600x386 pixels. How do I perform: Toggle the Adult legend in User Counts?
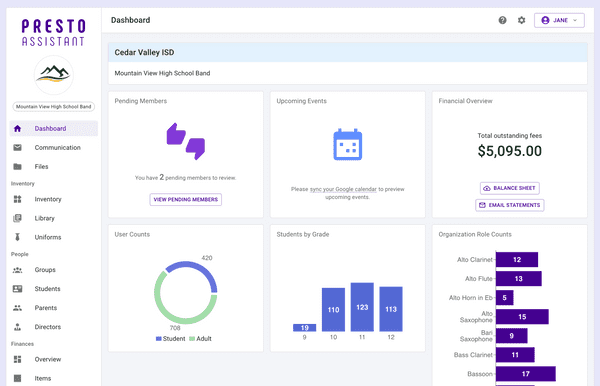[200, 339]
